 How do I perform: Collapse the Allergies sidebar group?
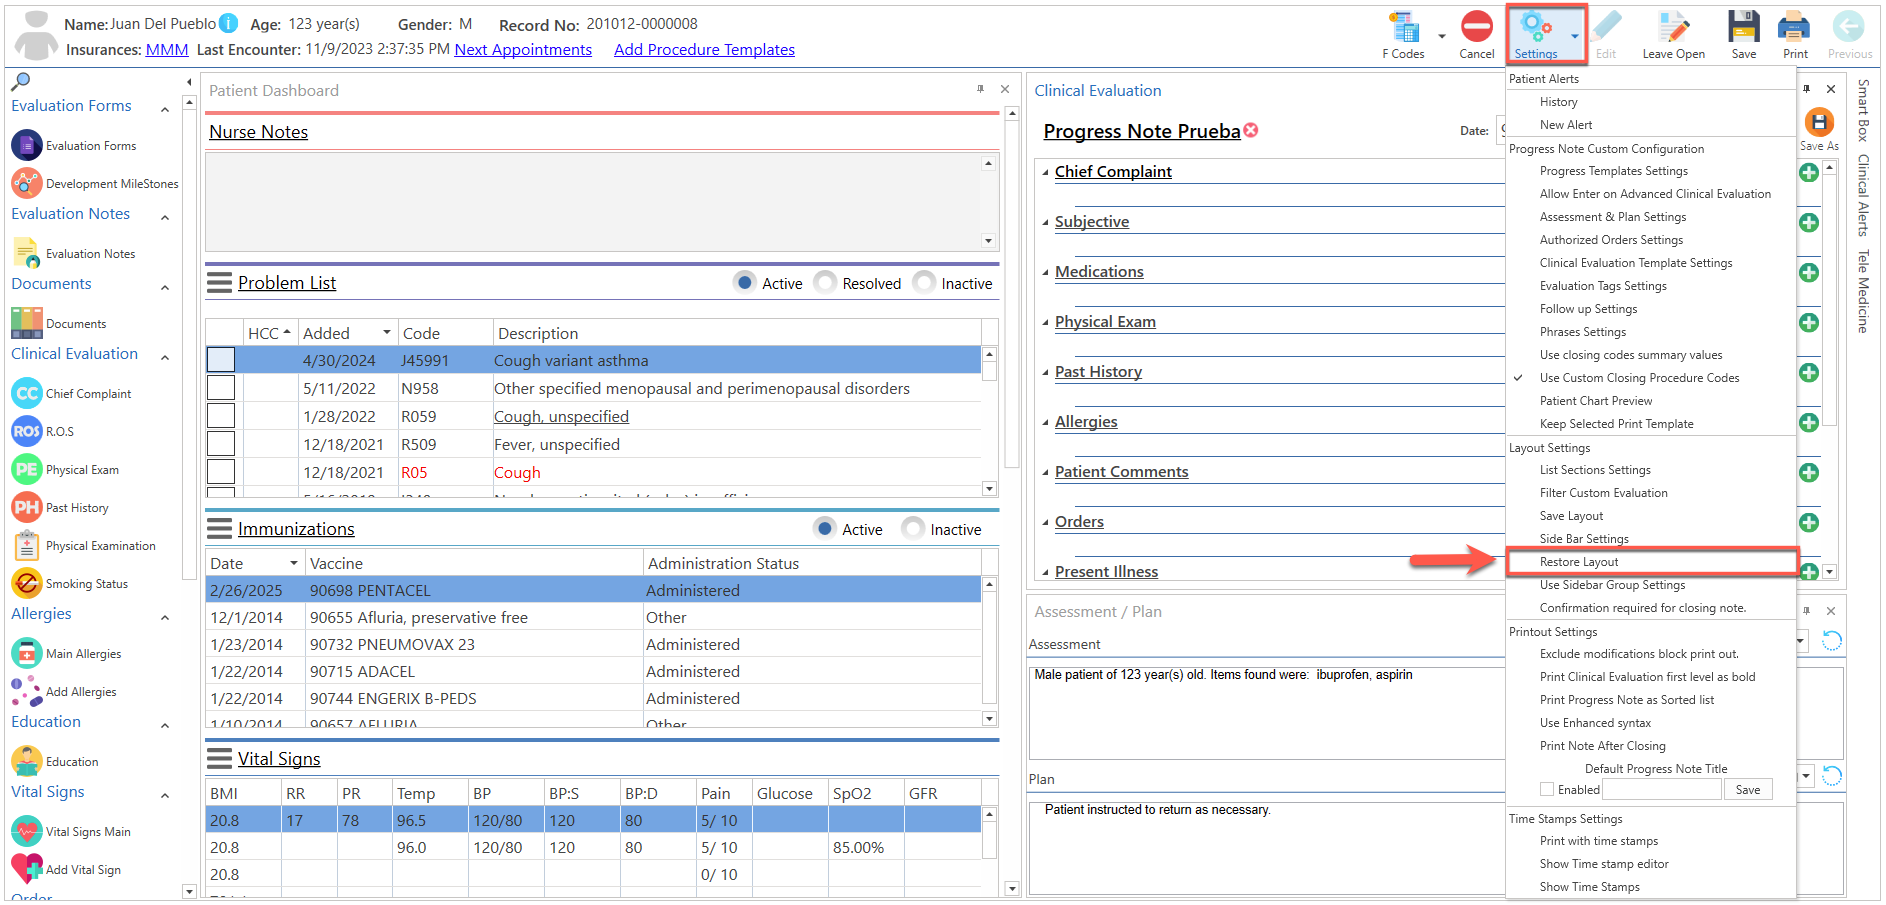[x=165, y=617]
